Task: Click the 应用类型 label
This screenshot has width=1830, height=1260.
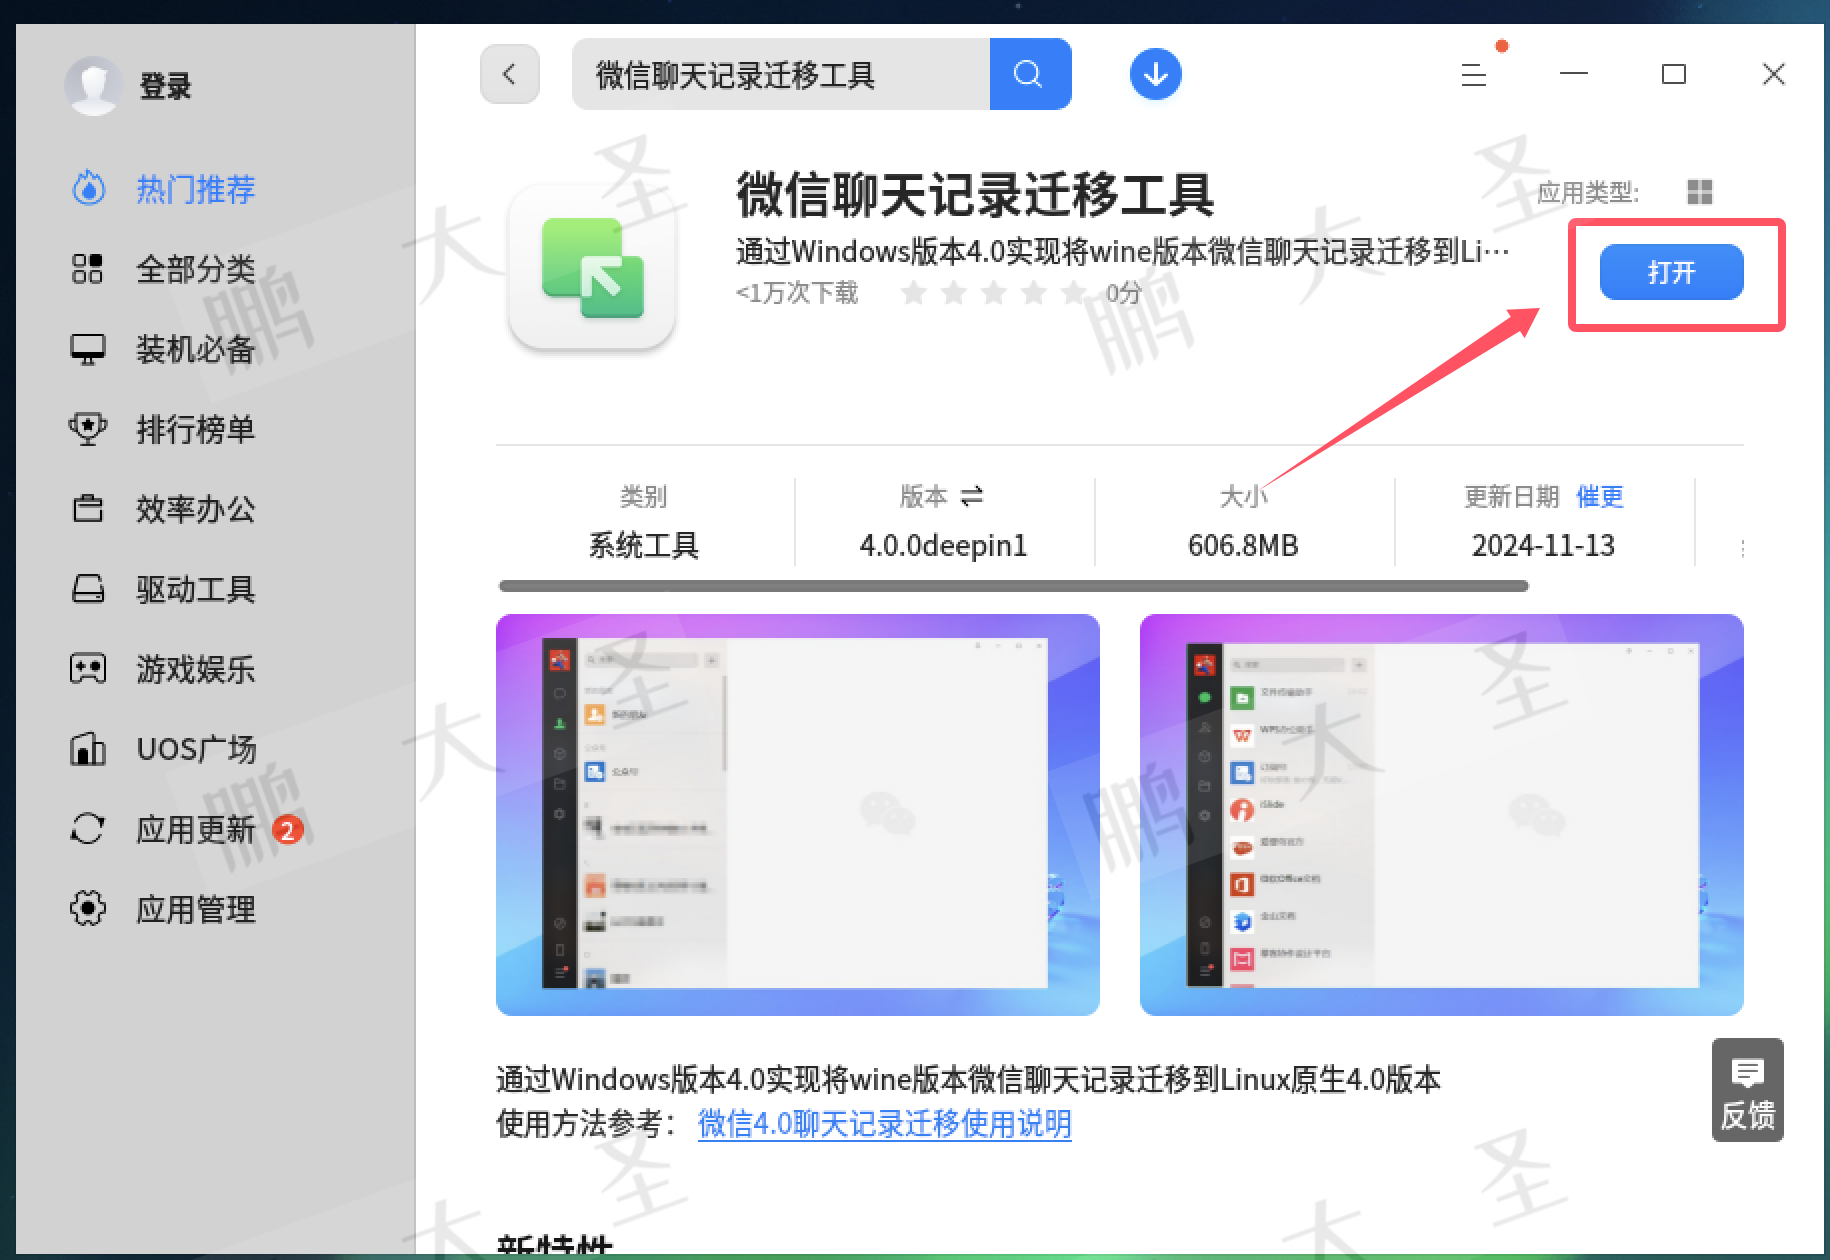Action: click(x=1588, y=192)
